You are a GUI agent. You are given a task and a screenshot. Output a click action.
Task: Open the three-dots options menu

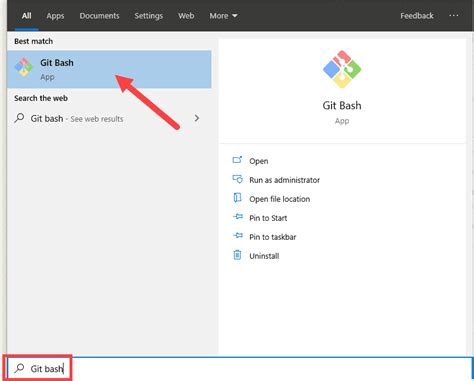point(454,16)
